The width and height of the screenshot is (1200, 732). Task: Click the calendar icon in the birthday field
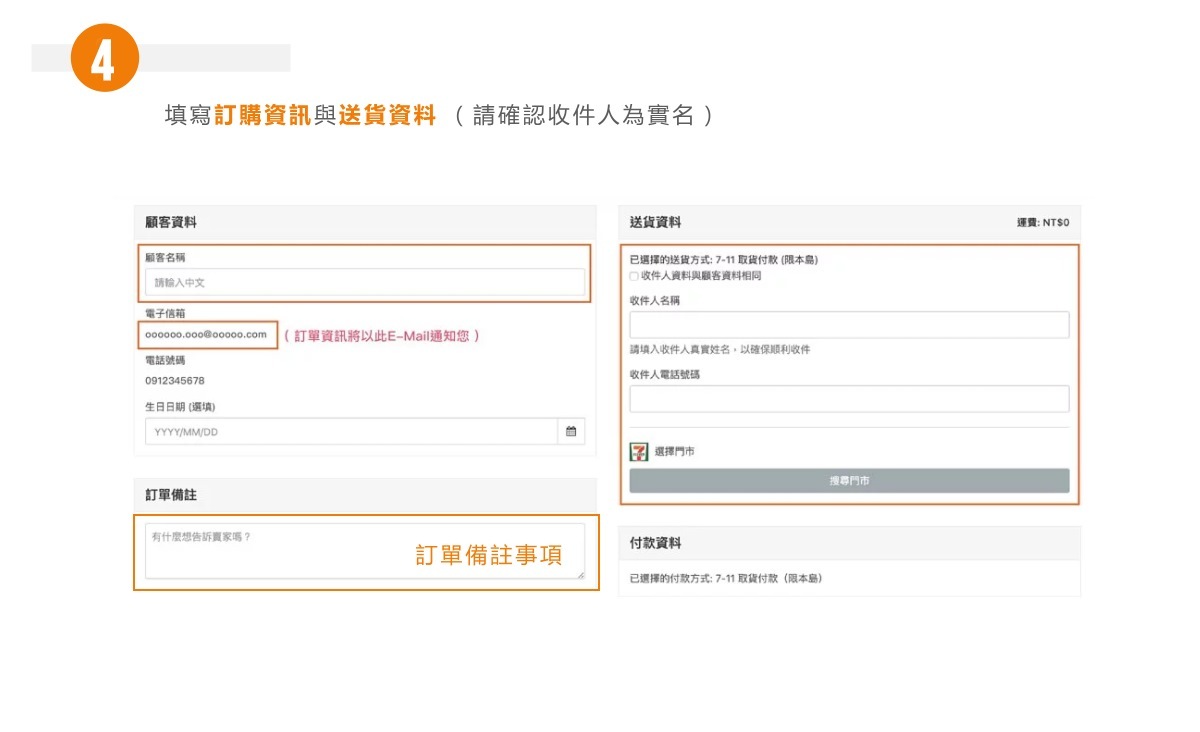pos(571,432)
